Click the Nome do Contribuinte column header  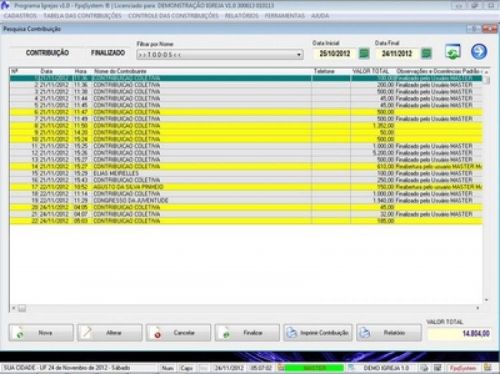point(120,71)
